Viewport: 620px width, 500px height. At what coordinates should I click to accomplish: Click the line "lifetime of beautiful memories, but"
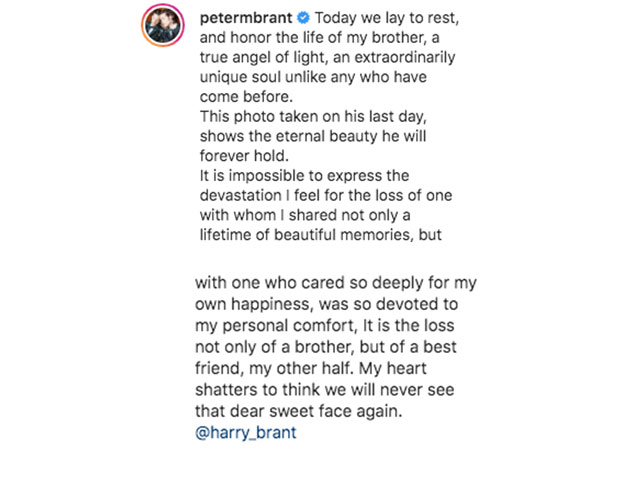[x=314, y=237]
